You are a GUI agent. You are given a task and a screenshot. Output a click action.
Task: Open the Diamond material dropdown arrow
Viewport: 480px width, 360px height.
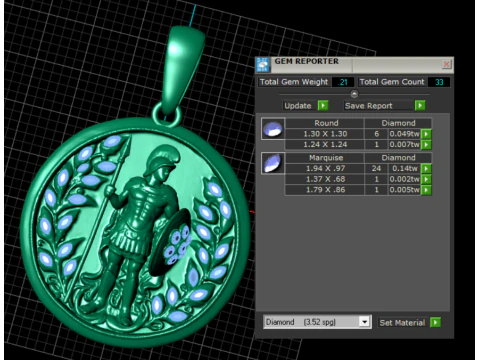[x=365, y=322]
